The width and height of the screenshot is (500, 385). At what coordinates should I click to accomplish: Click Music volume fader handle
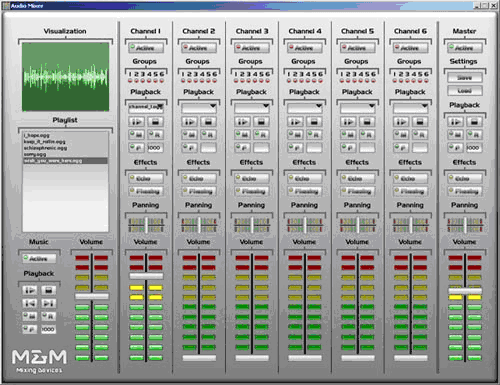pyautogui.click(x=92, y=296)
